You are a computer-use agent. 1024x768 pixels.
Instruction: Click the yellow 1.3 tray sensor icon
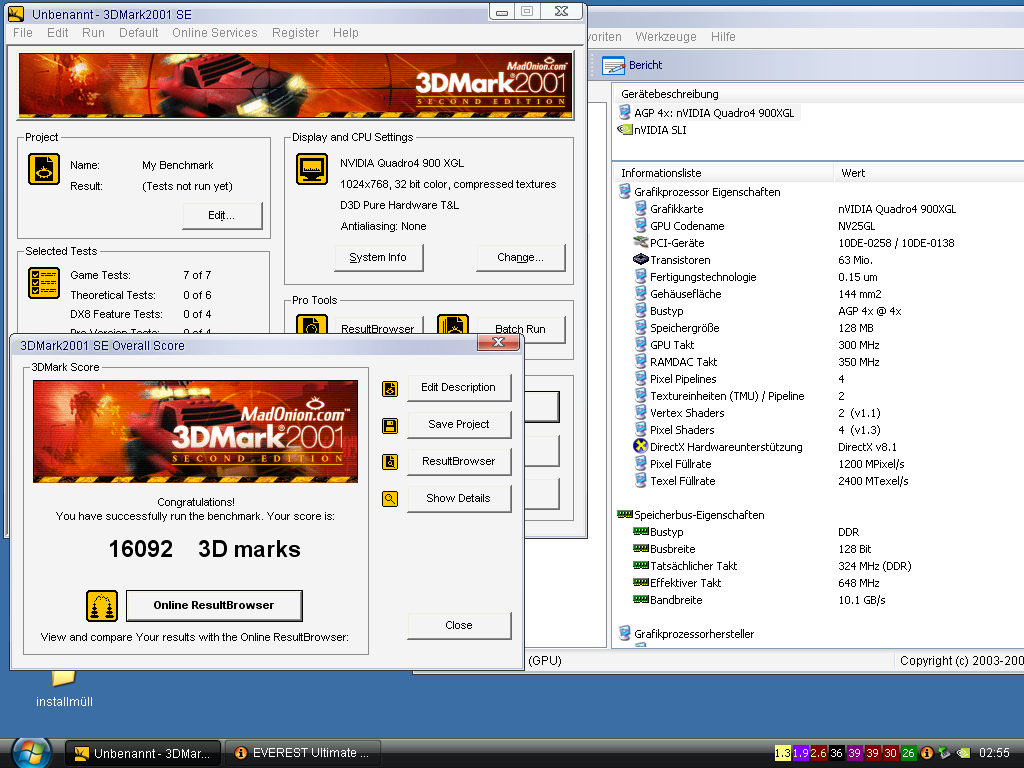point(782,753)
